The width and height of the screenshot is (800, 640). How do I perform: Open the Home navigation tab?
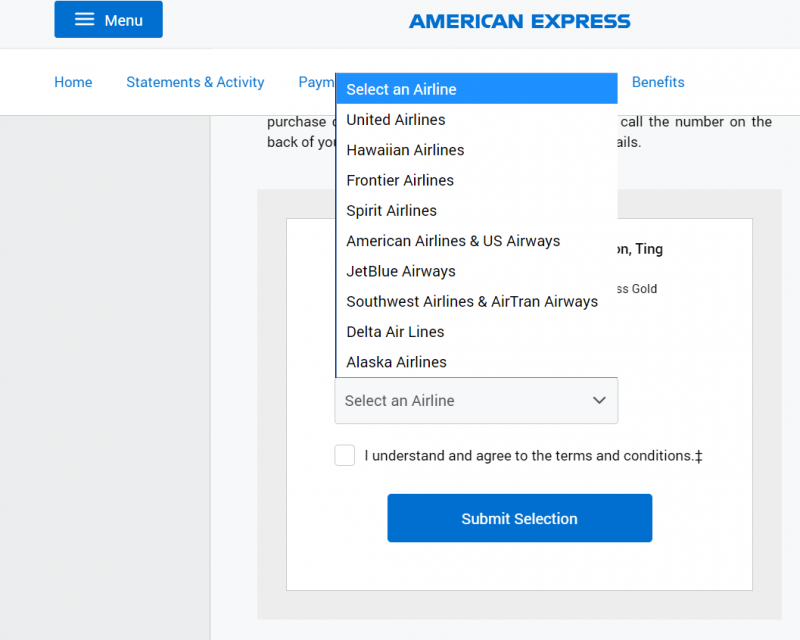click(x=73, y=83)
